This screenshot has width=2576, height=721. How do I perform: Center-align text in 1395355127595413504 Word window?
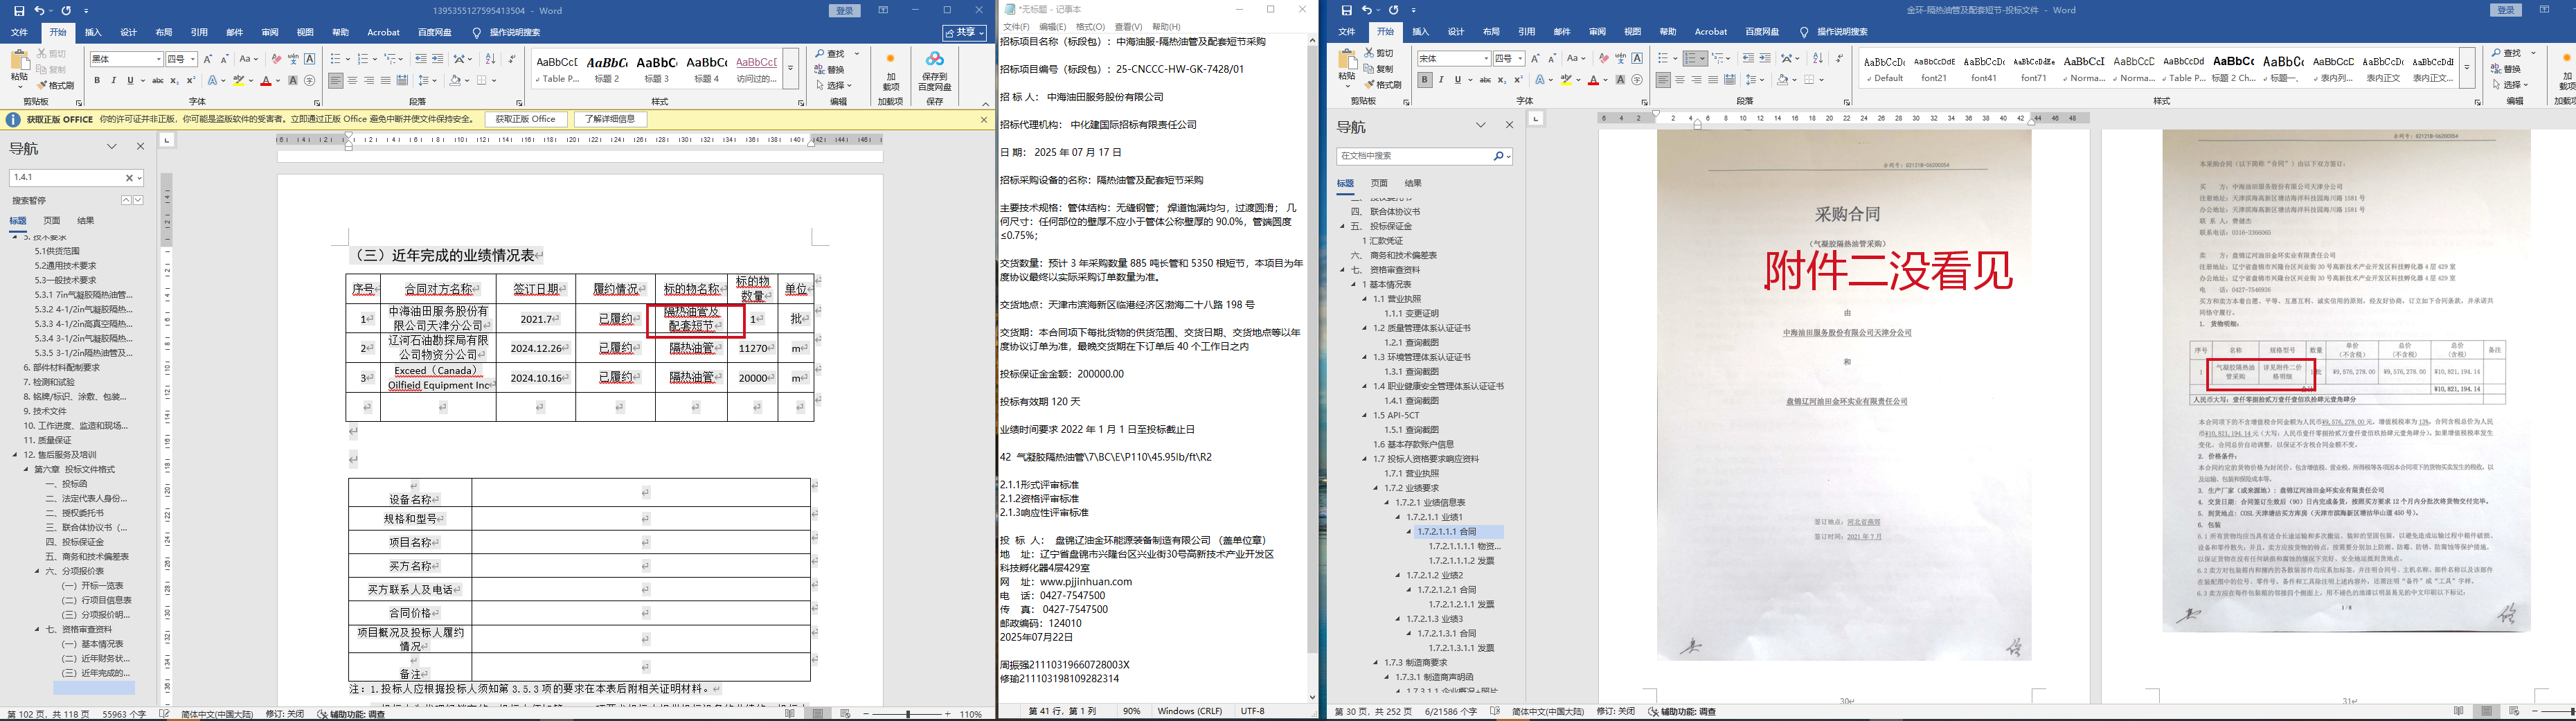tap(352, 81)
